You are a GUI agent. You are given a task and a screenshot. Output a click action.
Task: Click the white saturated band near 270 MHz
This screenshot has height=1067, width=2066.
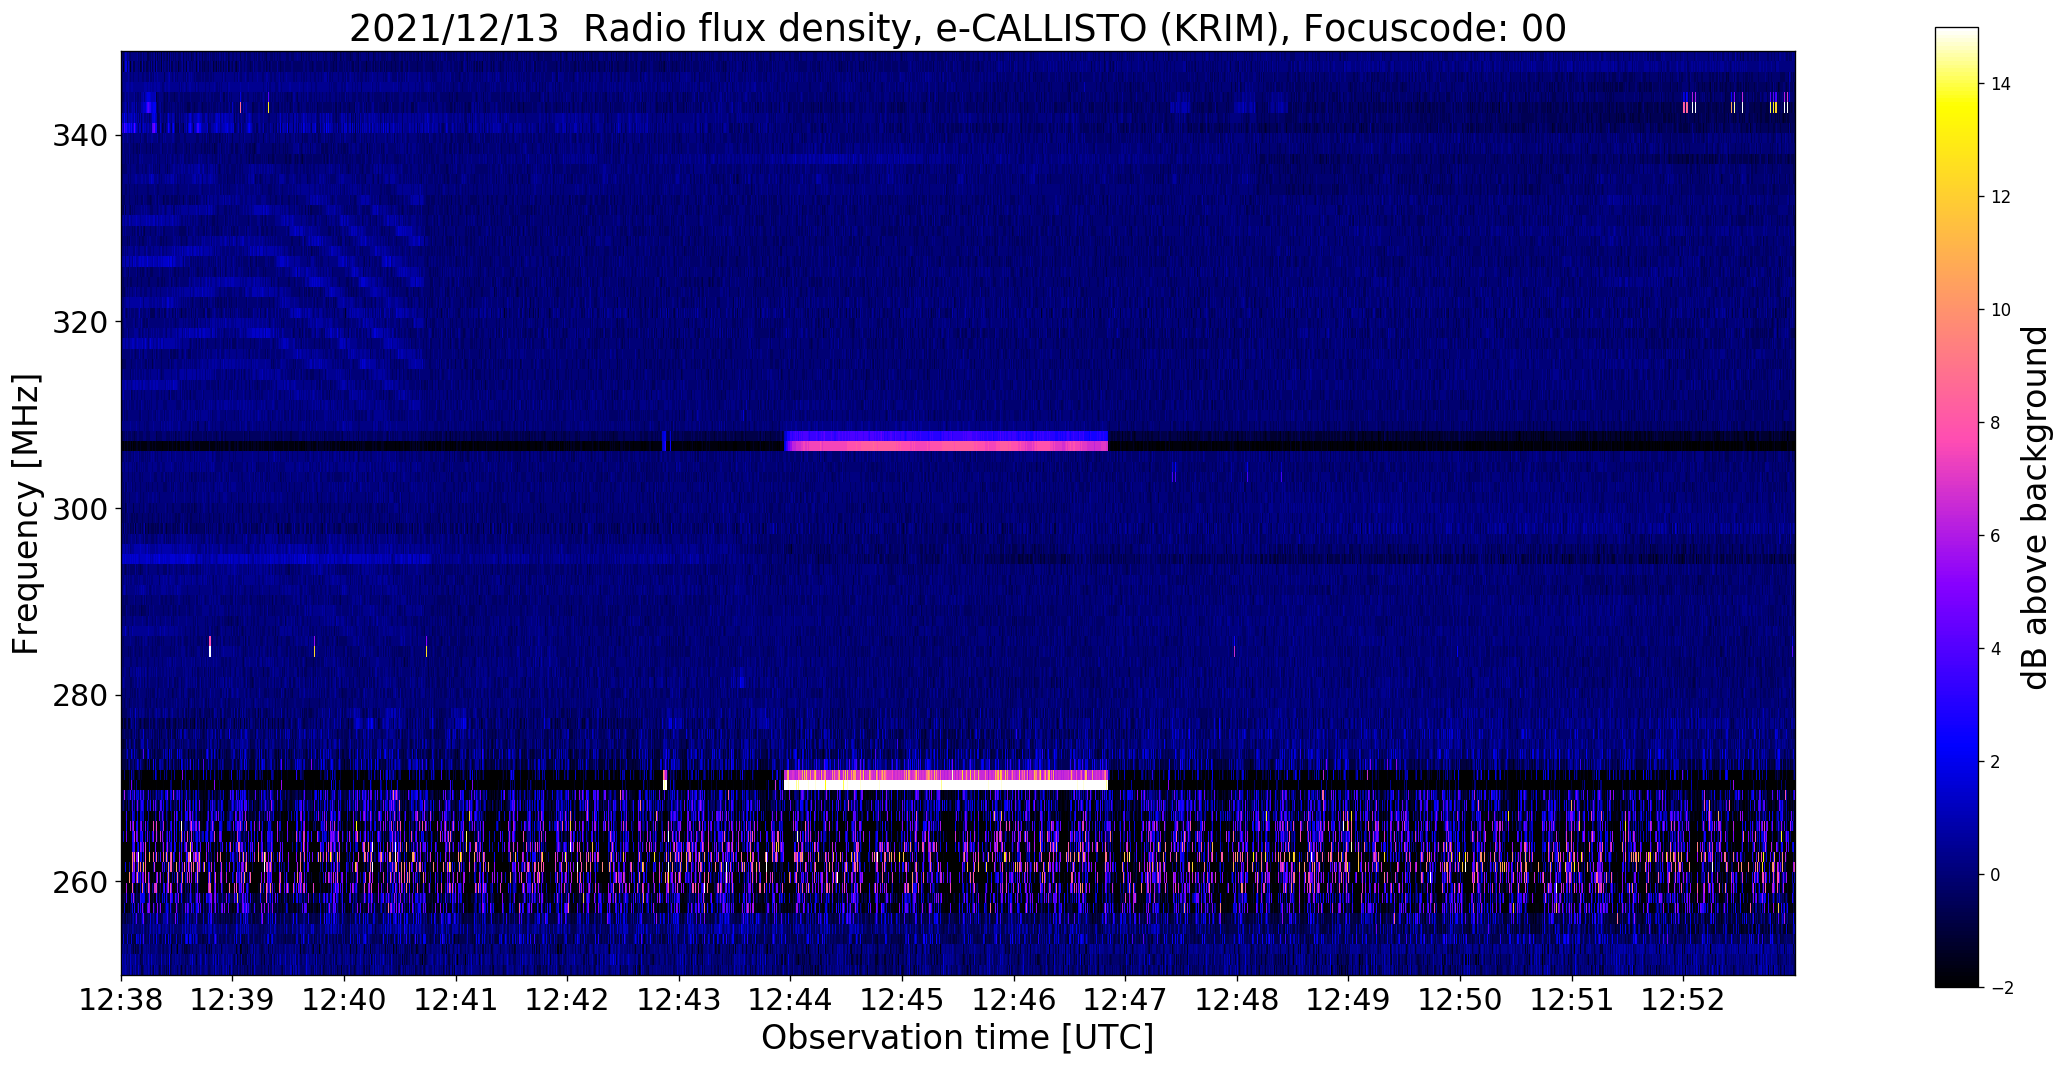tap(946, 785)
